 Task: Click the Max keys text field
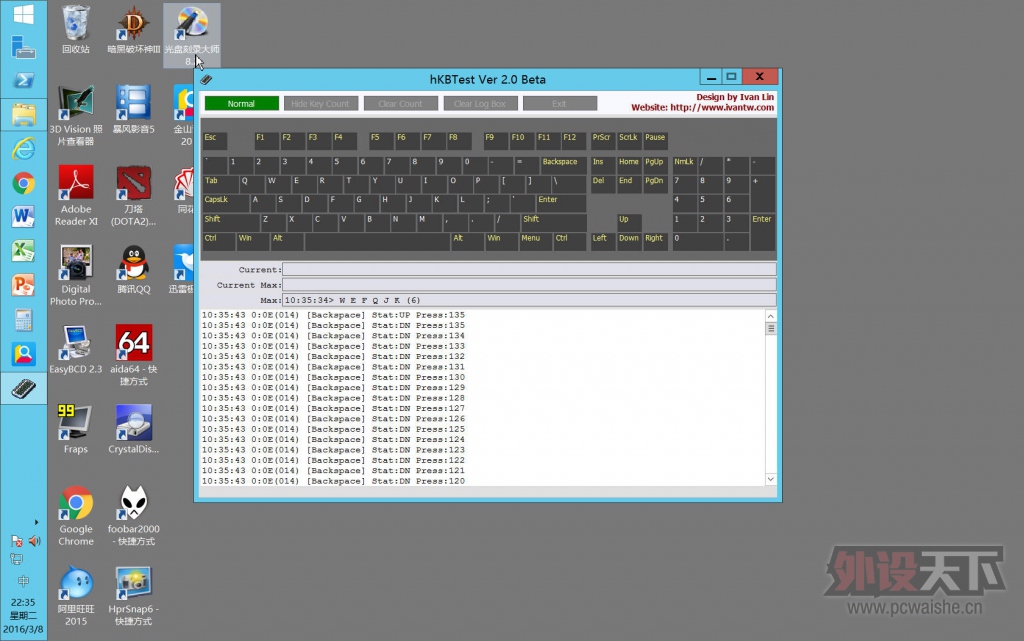coord(529,300)
